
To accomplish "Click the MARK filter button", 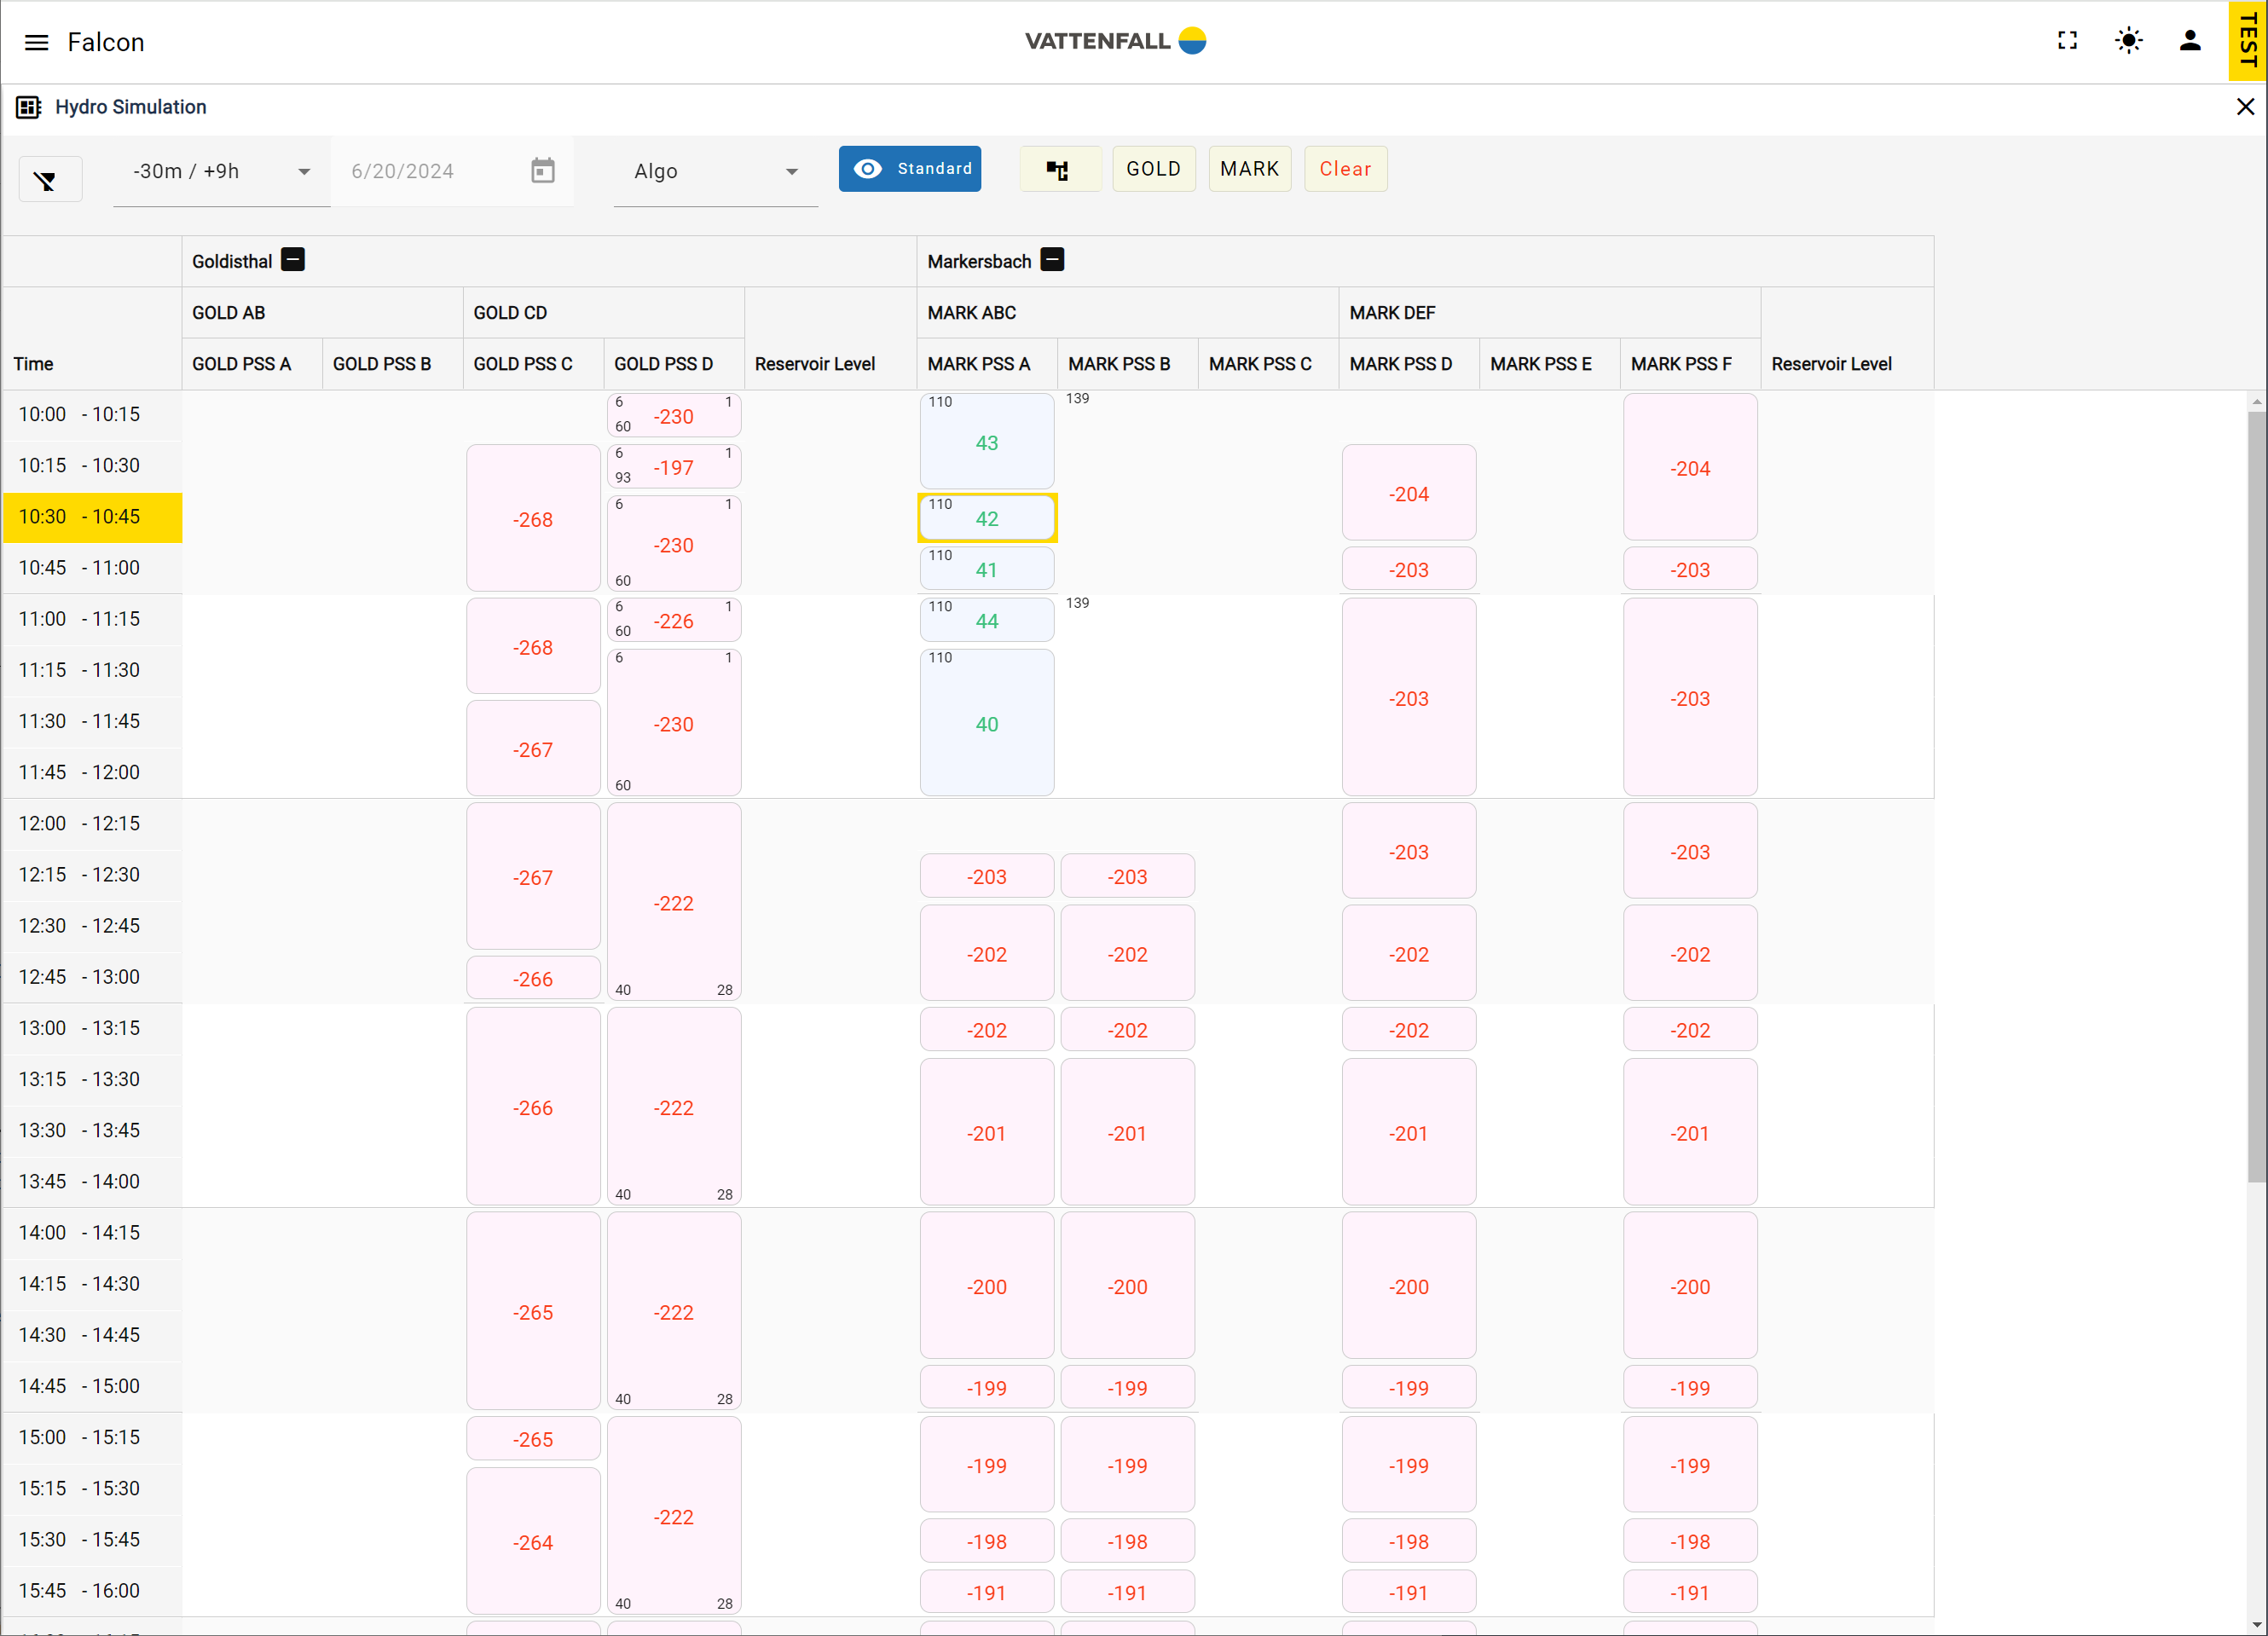I will 1249,169.
